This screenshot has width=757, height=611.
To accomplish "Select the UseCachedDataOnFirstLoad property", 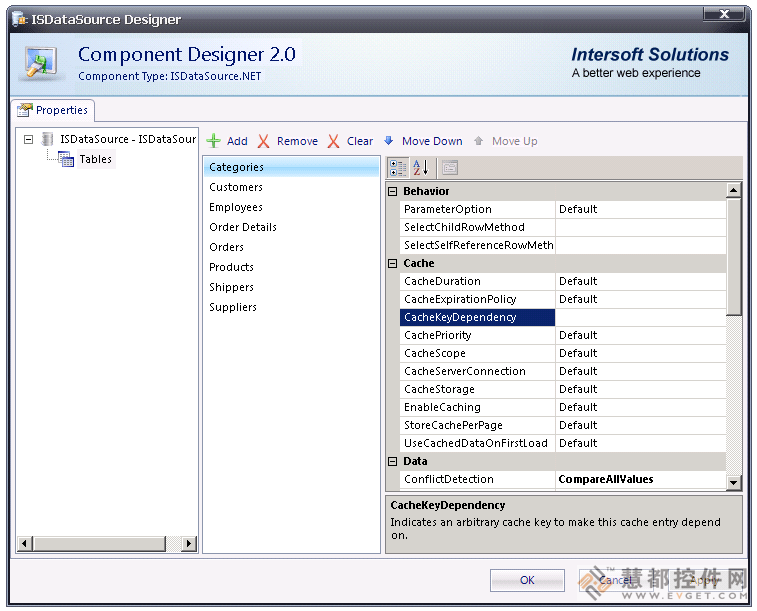I will click(x=477, y=443).
